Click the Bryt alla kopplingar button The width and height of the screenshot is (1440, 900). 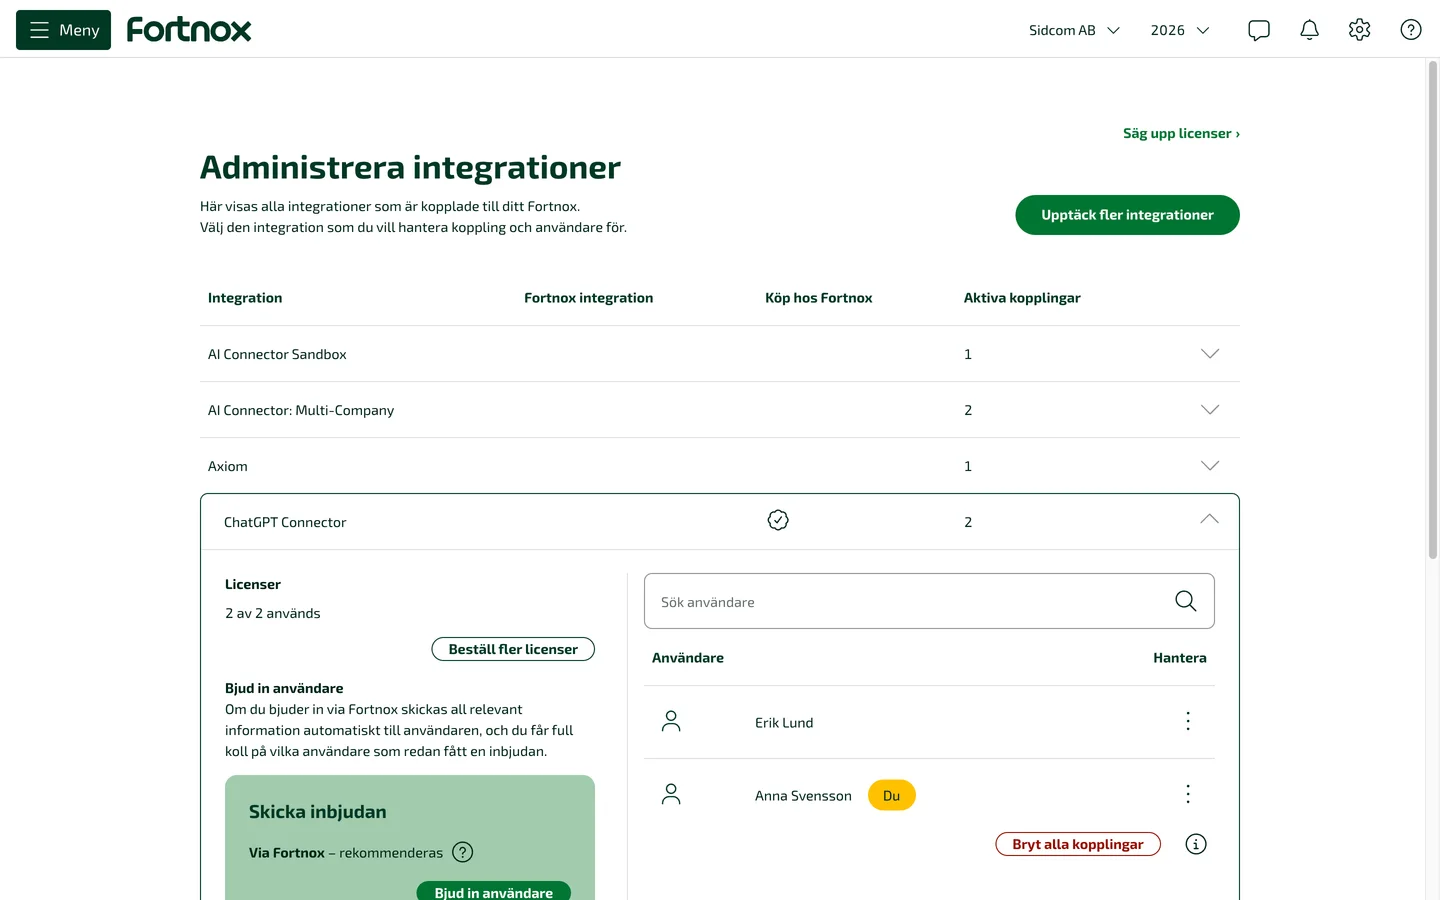[x=1078, y=844]
